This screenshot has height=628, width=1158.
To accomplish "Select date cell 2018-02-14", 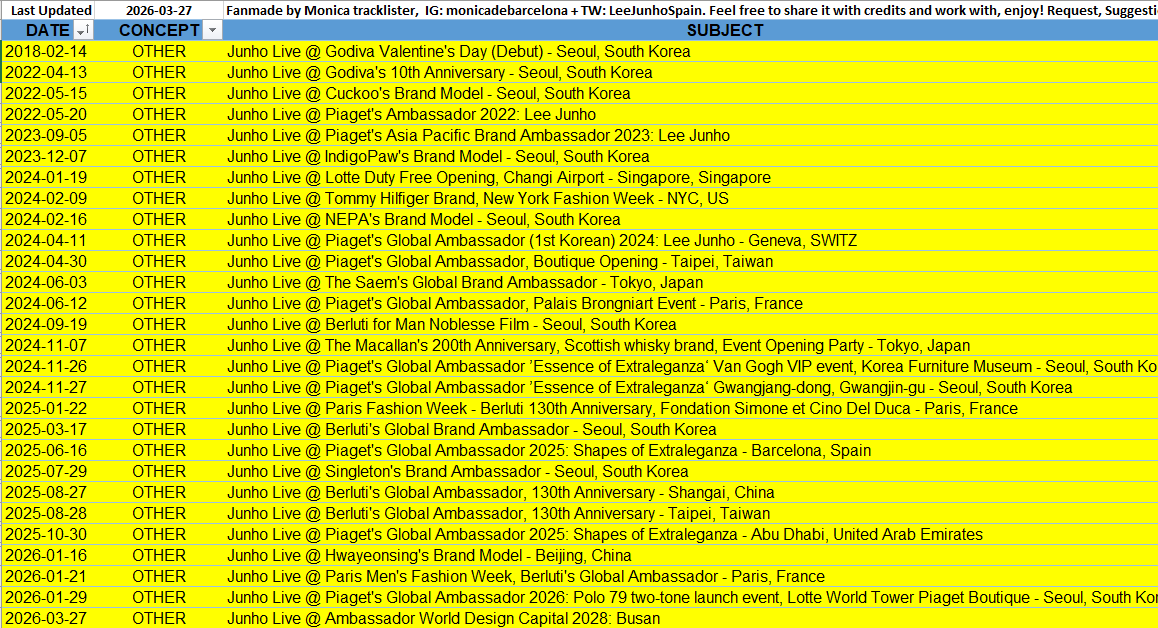I will tap(48, 52).
